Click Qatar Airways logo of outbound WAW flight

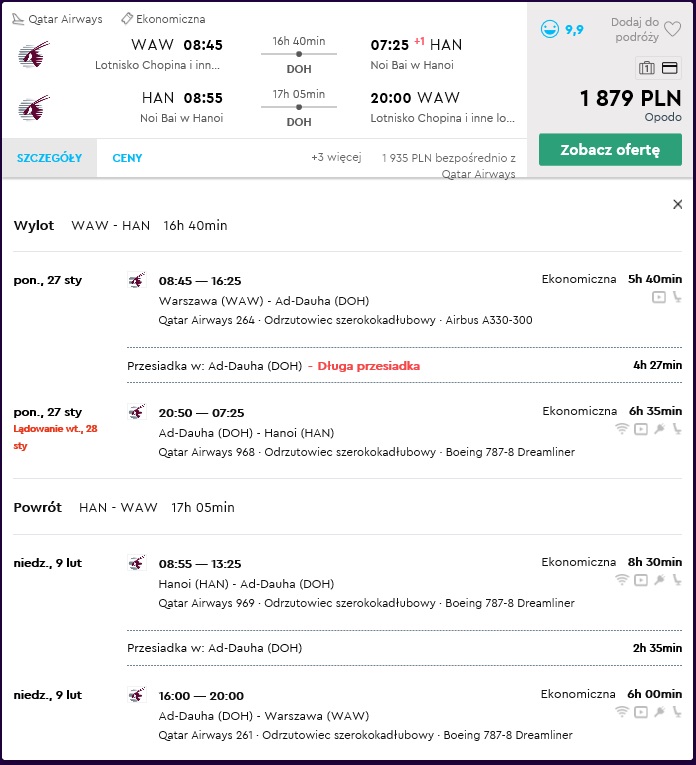(34, 54)
